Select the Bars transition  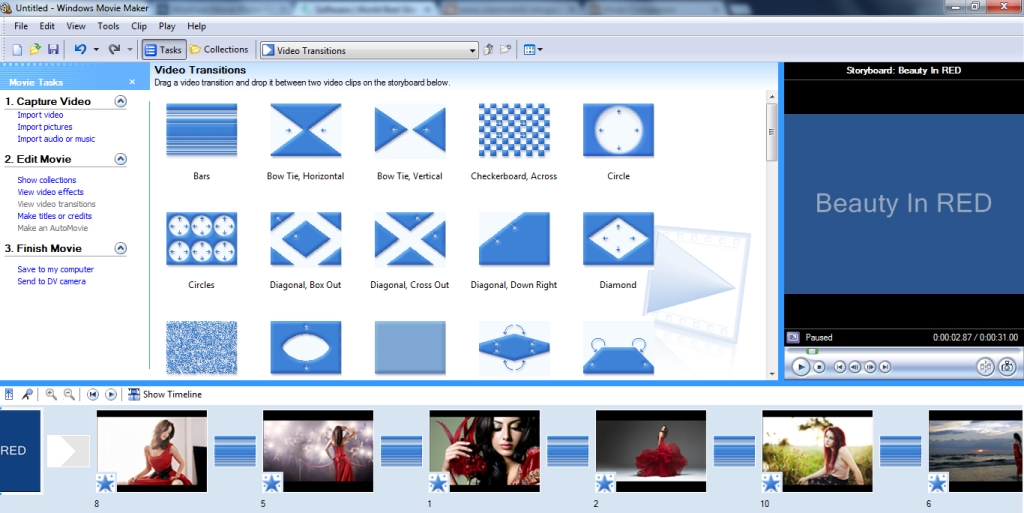(x=201, y=130)
